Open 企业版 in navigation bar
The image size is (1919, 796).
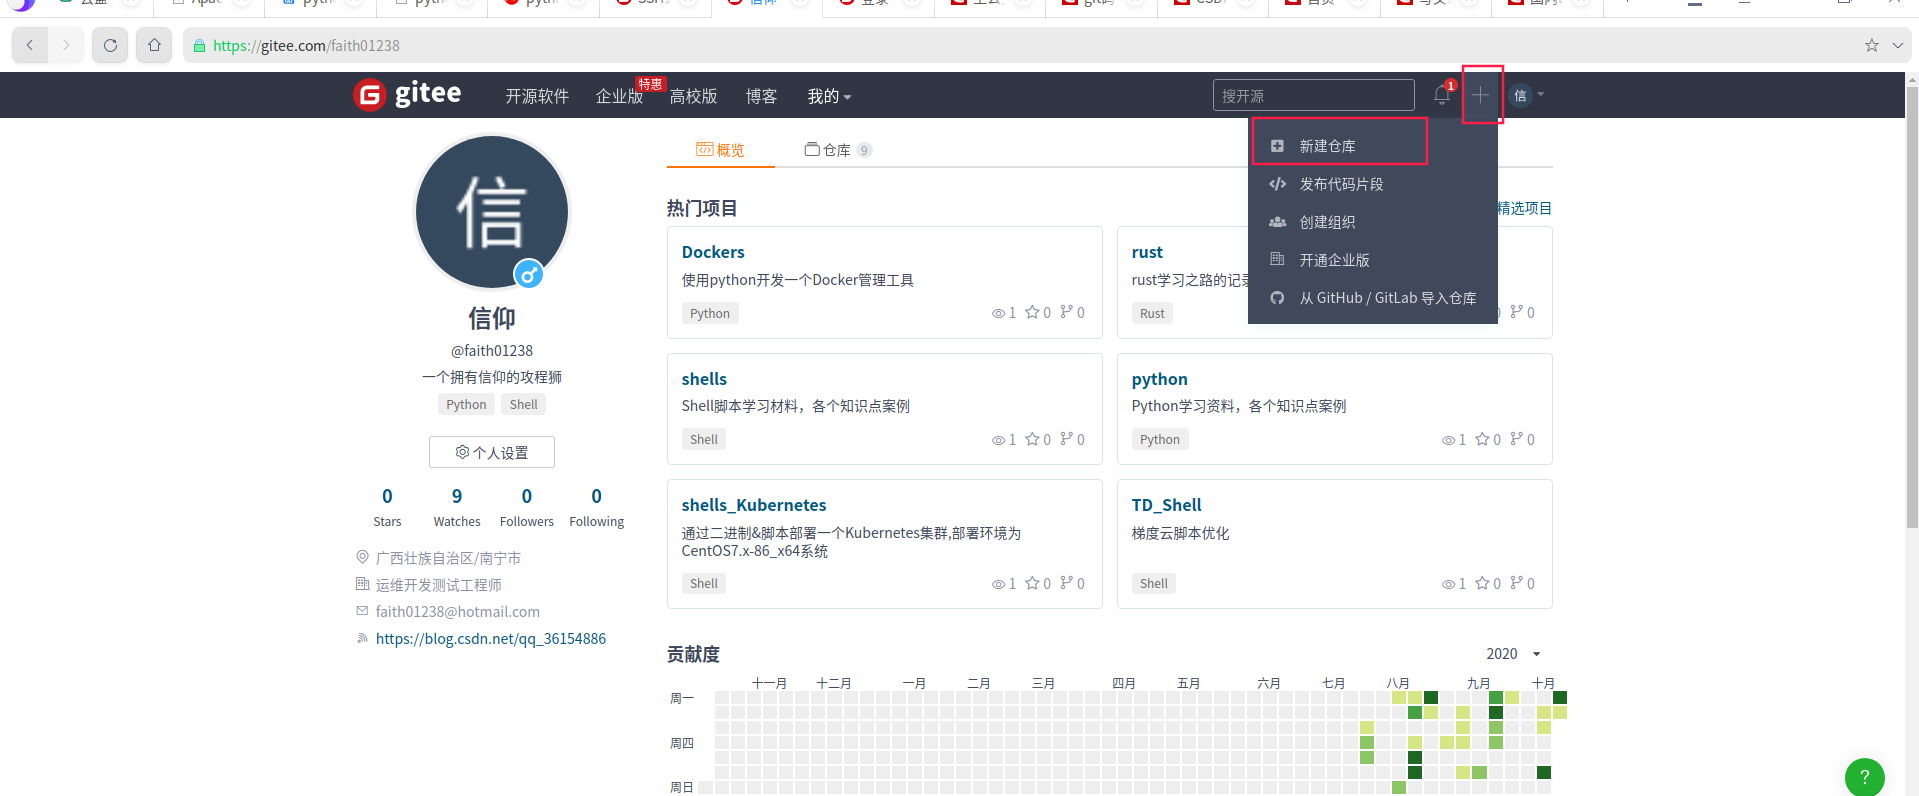619,96
